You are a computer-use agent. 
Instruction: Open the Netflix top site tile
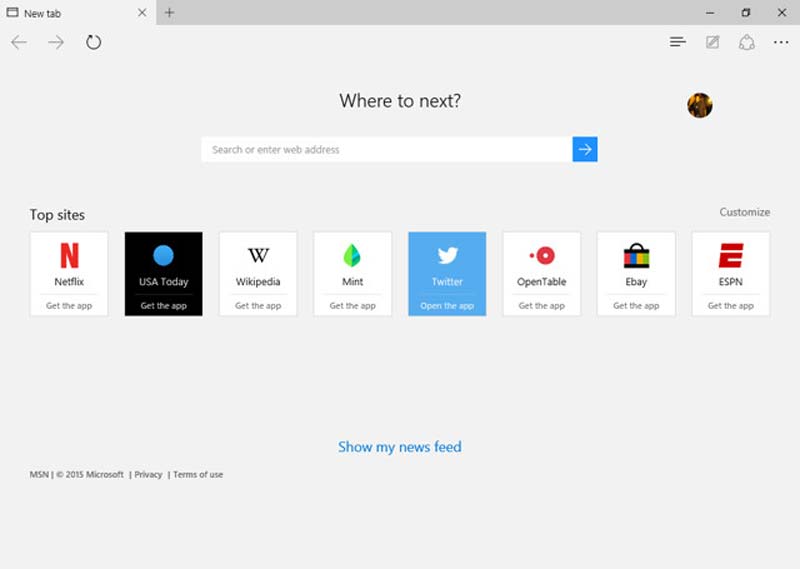(x=69, y=263)
